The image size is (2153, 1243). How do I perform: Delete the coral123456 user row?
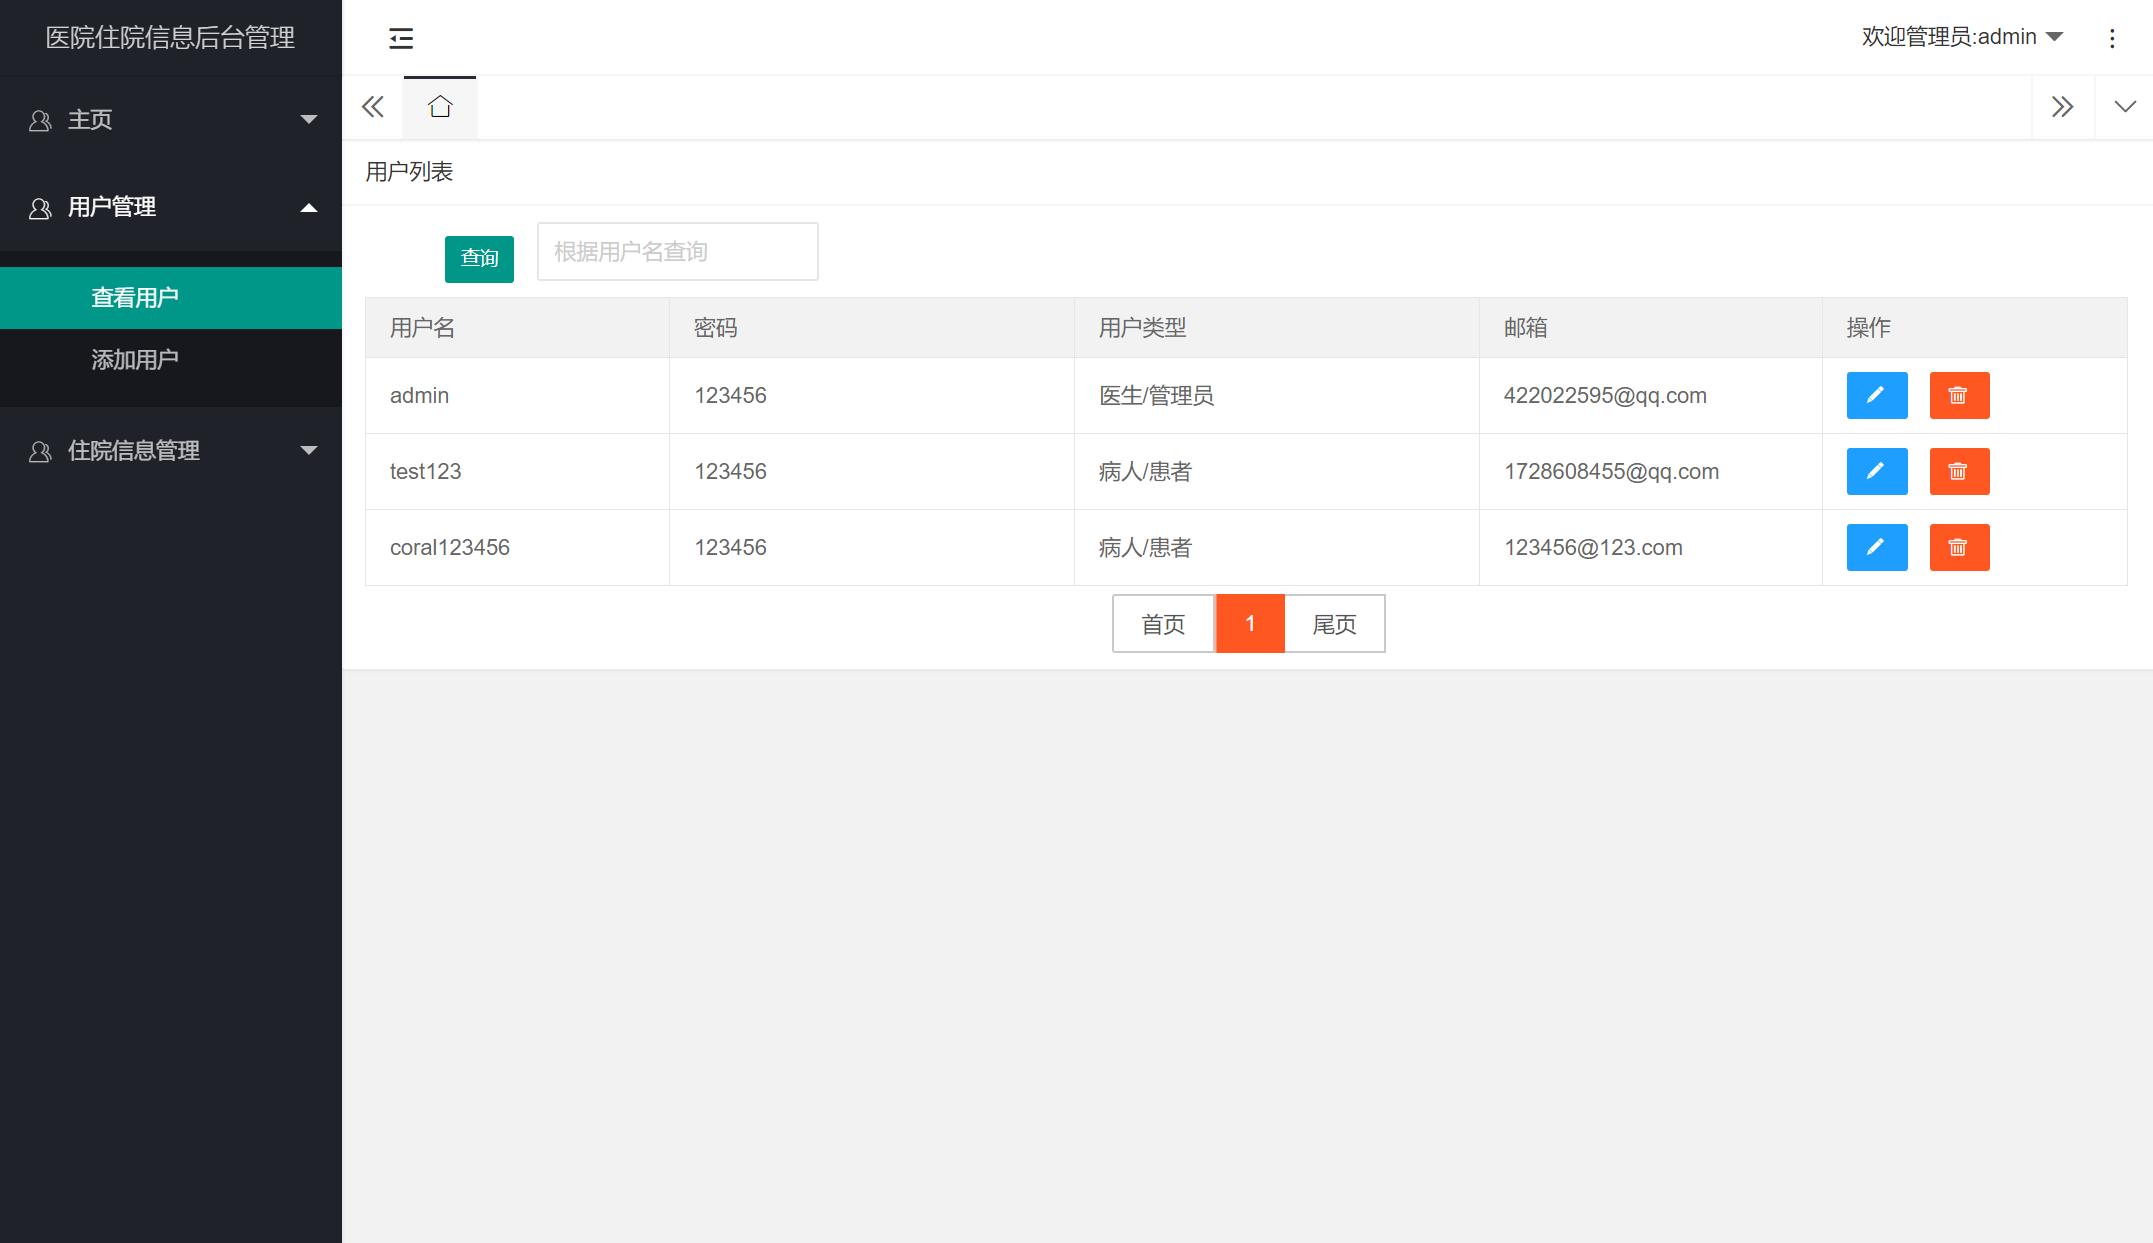(1959, 547)
